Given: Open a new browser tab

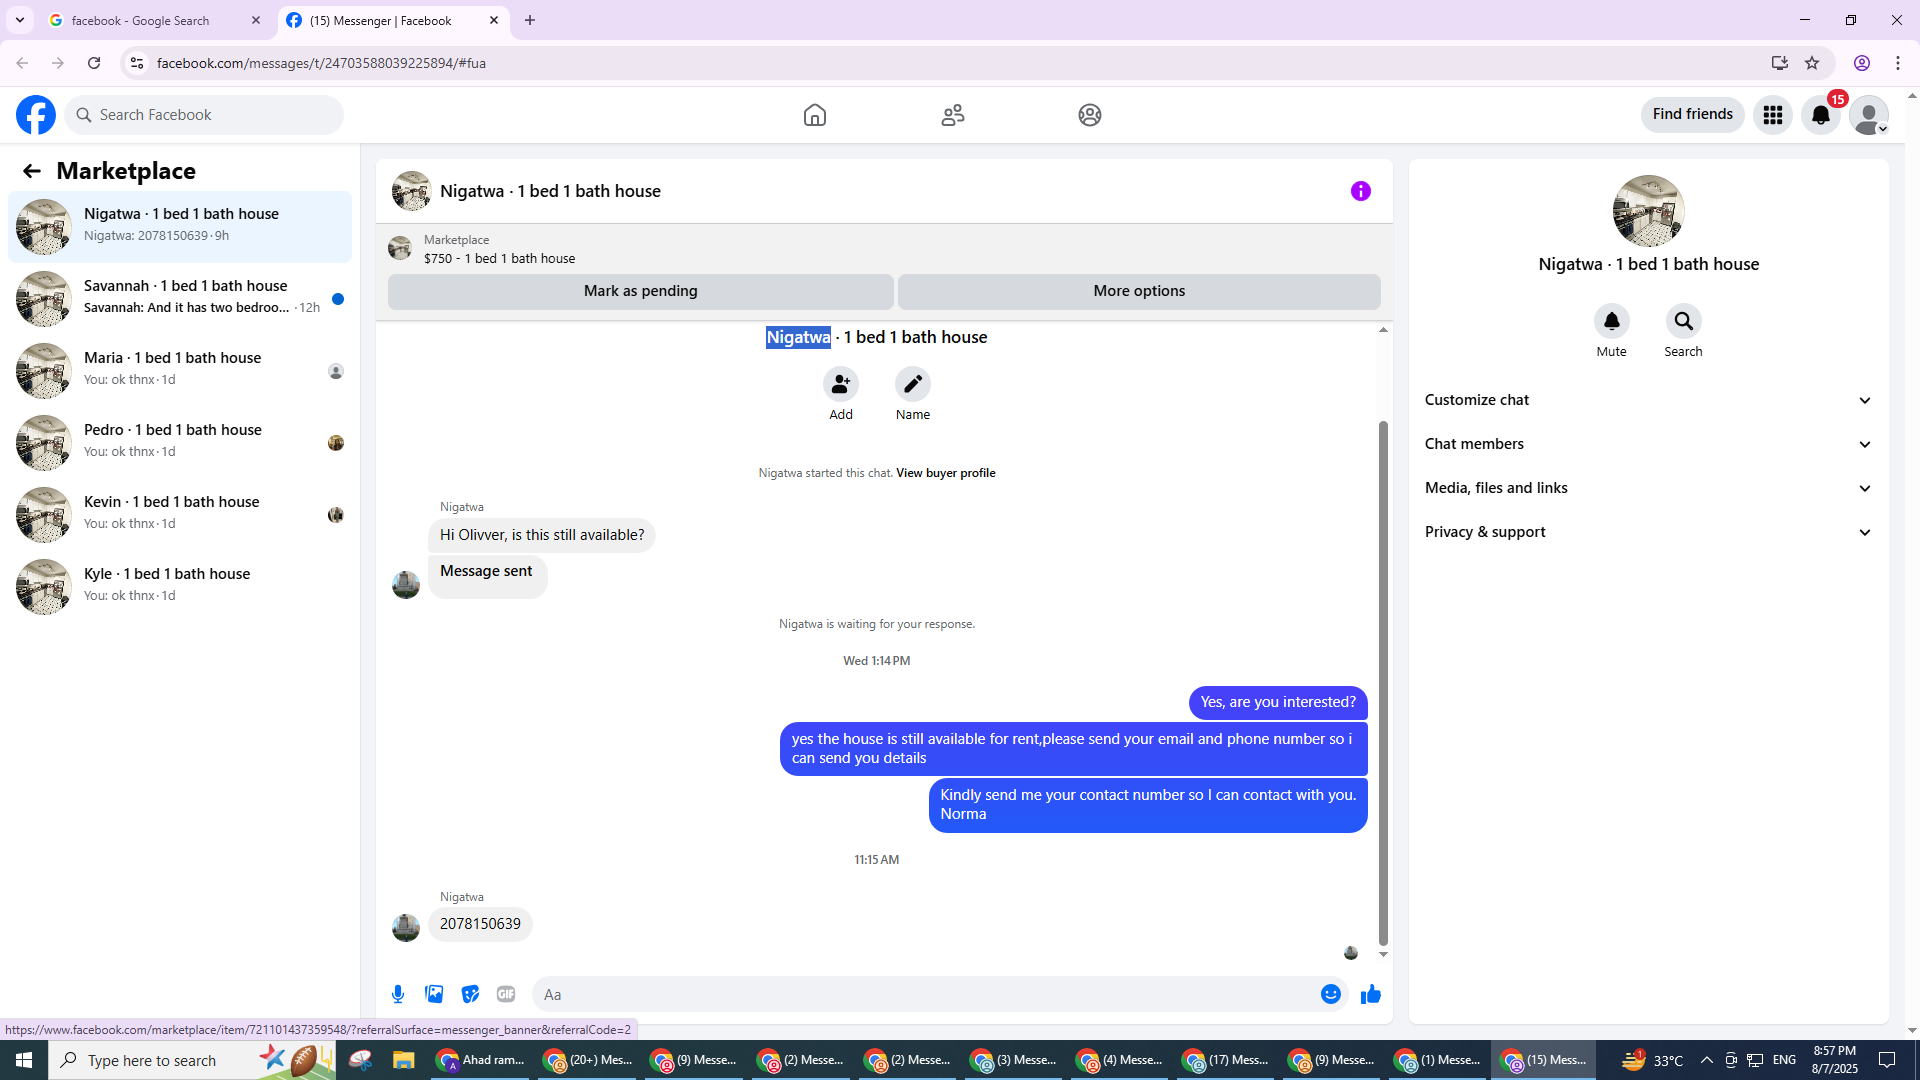Looking at the screenshot, I should (530, 20).
